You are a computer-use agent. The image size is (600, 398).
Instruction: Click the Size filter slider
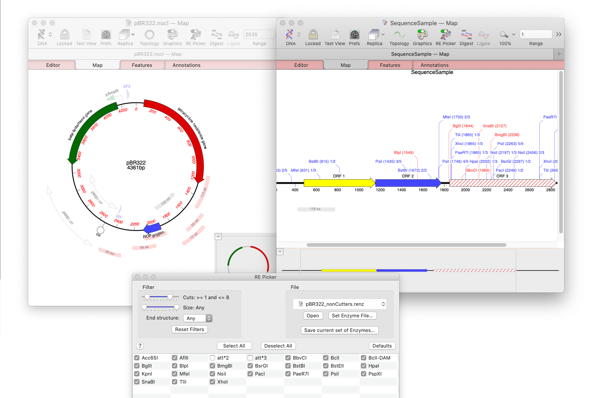160,307
